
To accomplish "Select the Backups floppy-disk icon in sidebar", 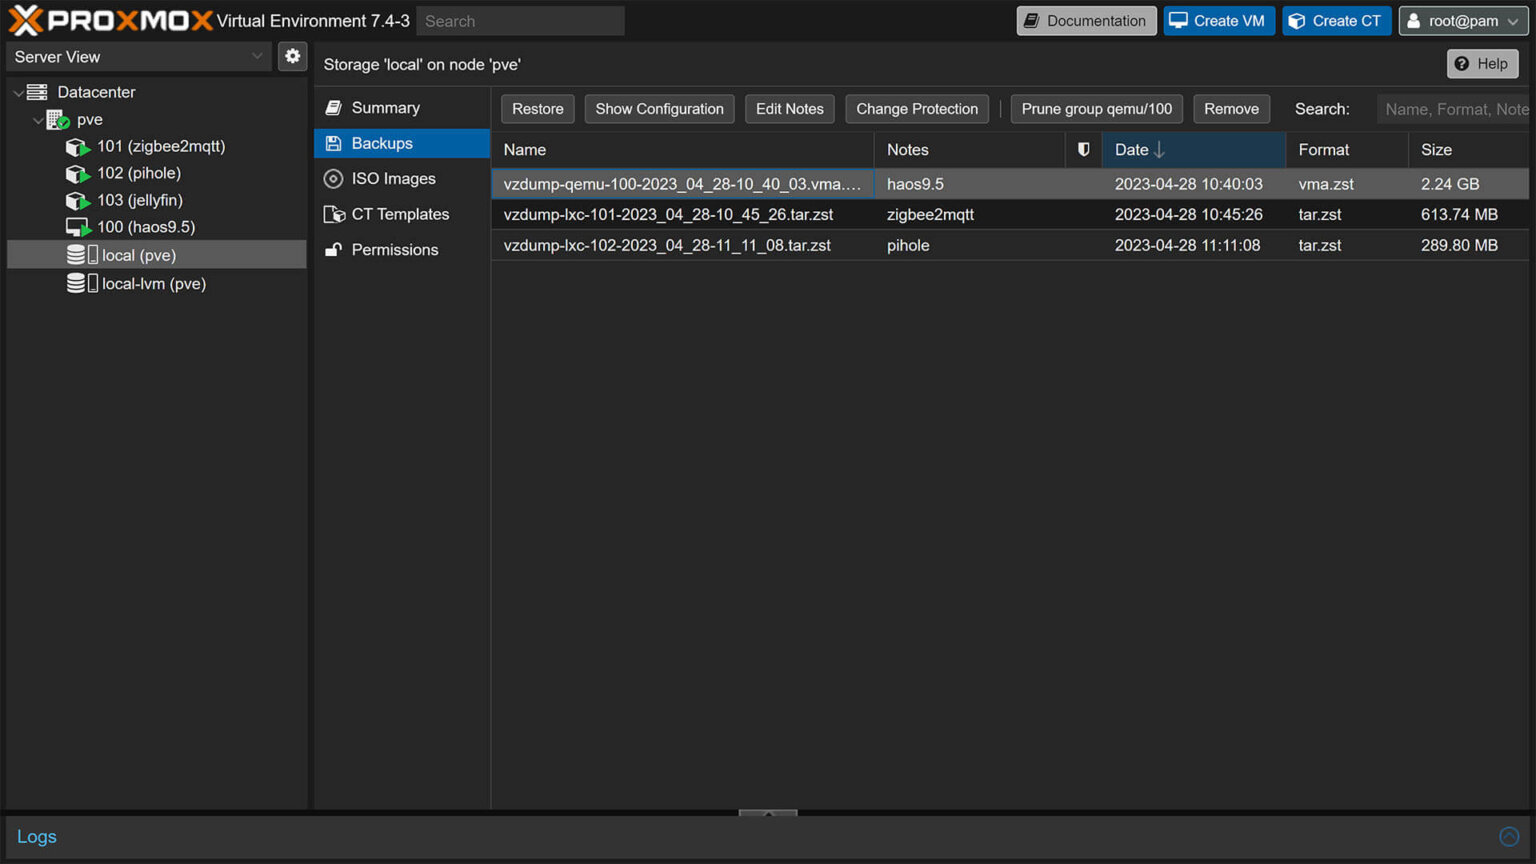I will (x=333, y=143).
